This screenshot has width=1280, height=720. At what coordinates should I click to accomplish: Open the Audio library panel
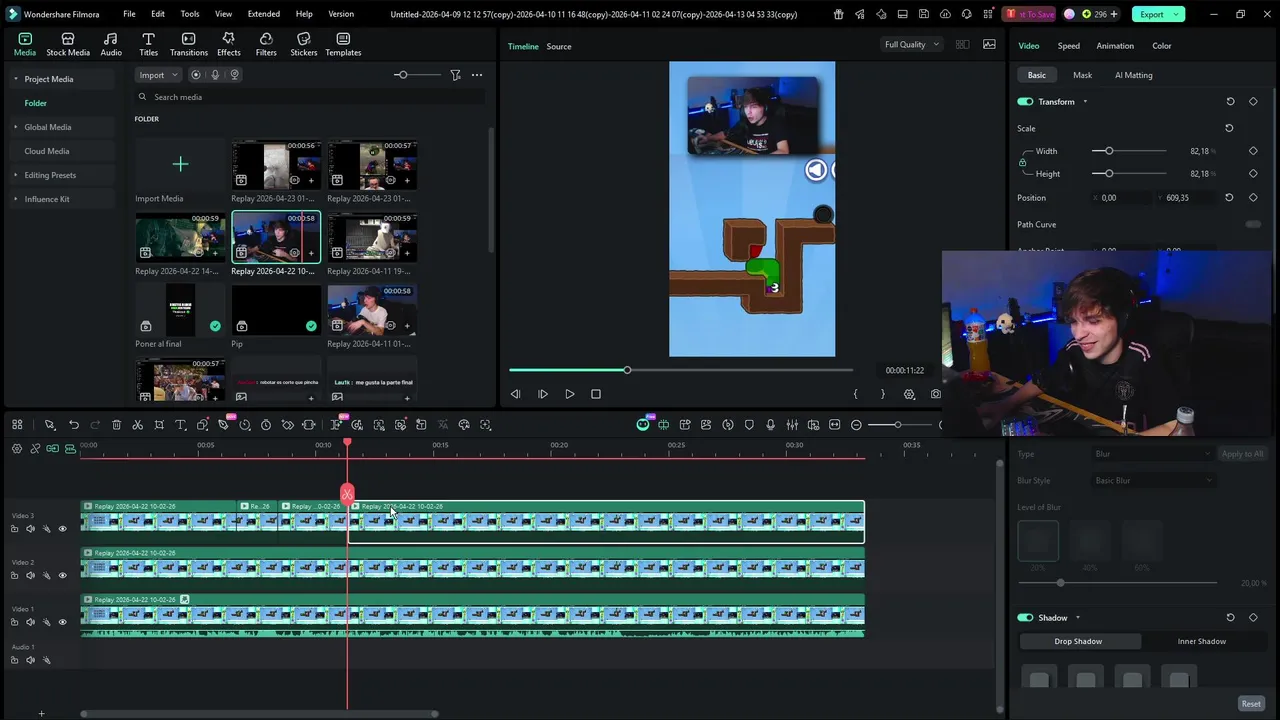tap(111, 44)
